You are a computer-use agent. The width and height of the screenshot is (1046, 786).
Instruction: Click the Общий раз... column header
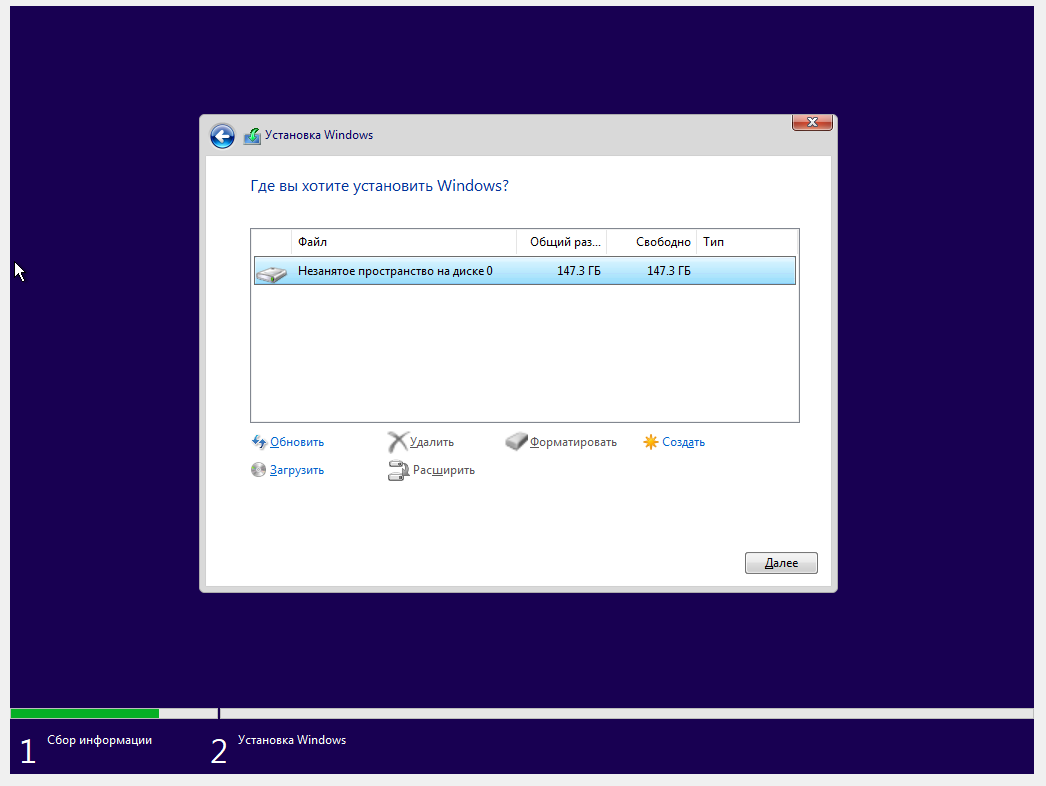click(562, 242)
